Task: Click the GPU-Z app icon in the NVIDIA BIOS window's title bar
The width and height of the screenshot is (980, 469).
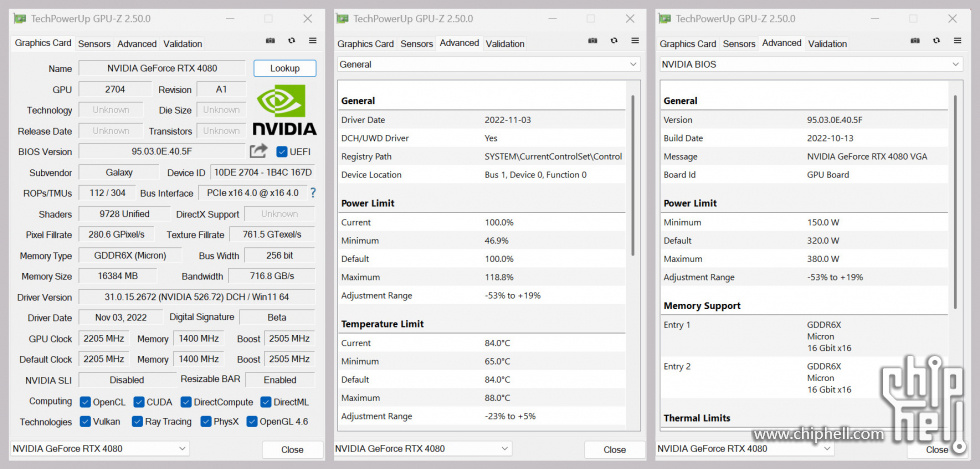Action: (x=665, y=19)
